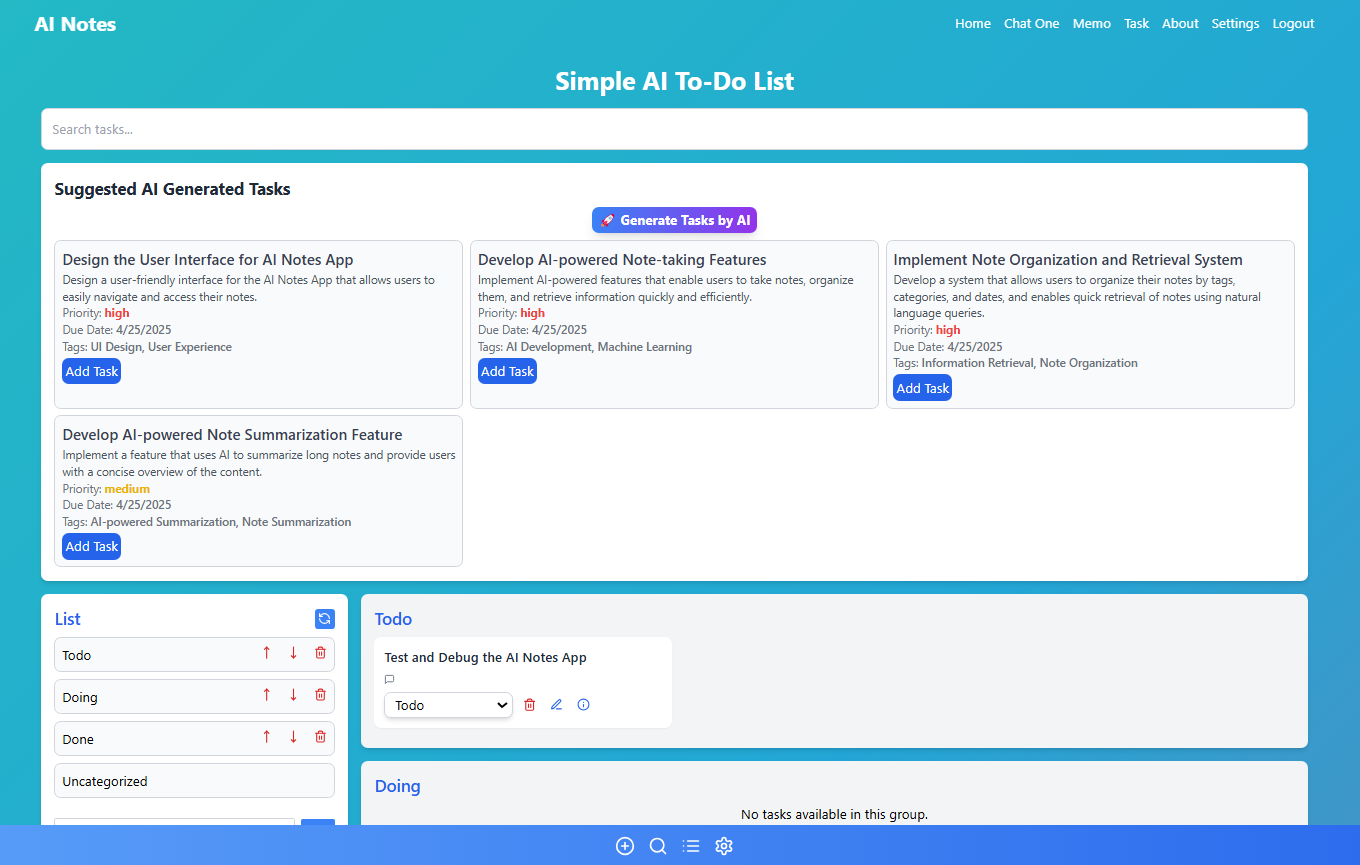1360x865 pixels.
Task: Click the Search tasks input field
Action: (x=674, y=129)
